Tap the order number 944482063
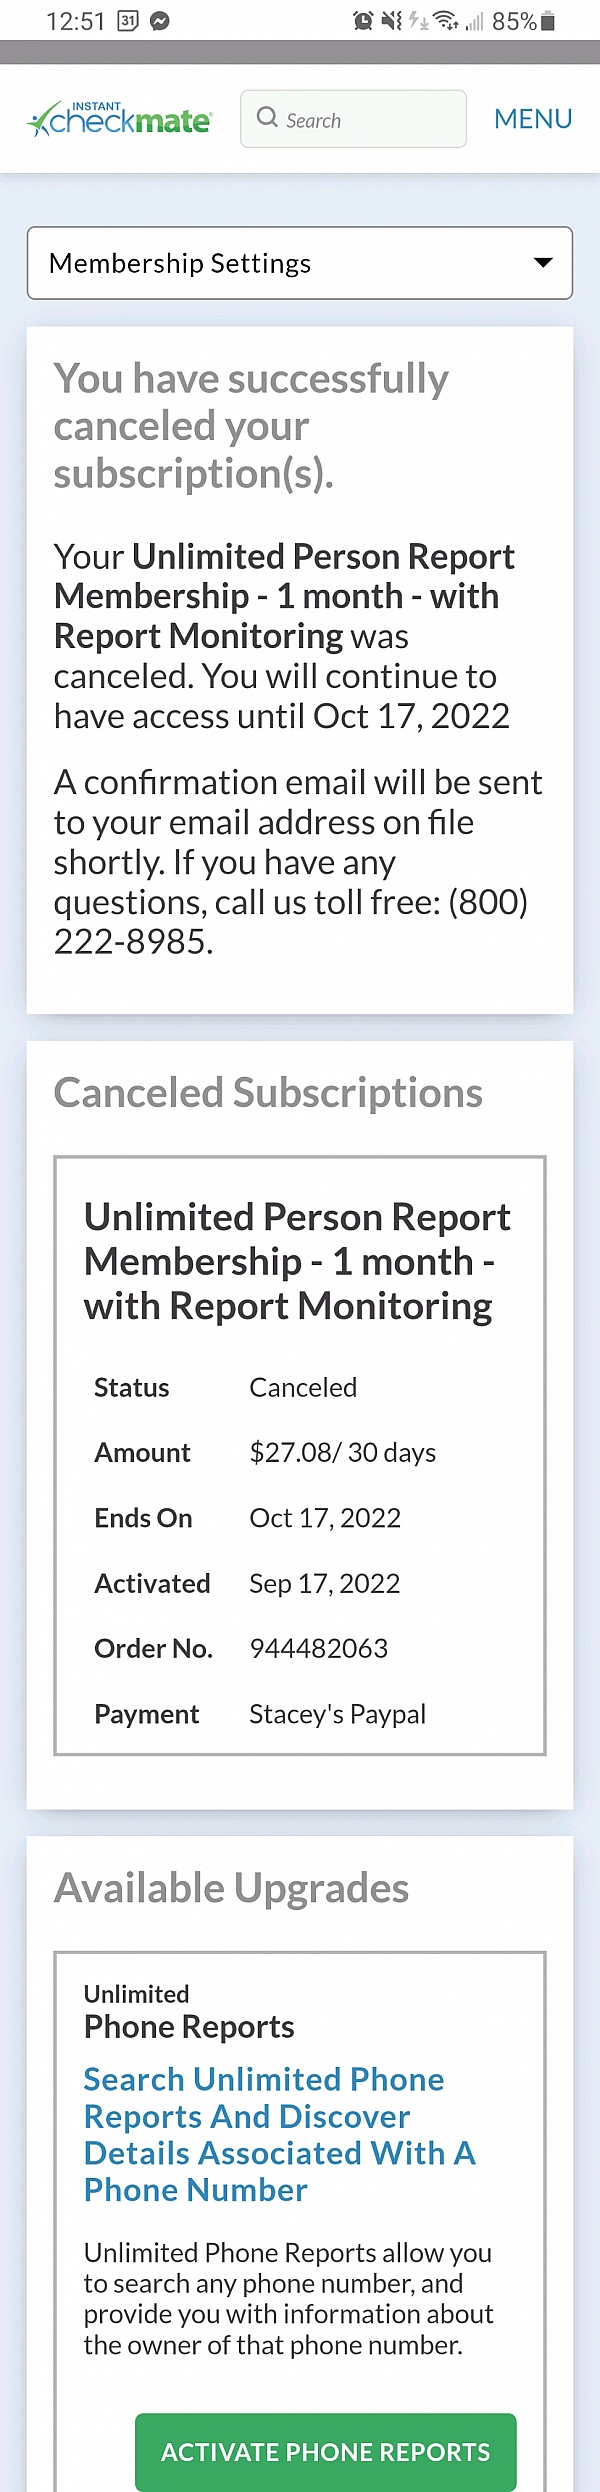The height and width of the screenshot is (2492, 600). tap(318, 1648)
